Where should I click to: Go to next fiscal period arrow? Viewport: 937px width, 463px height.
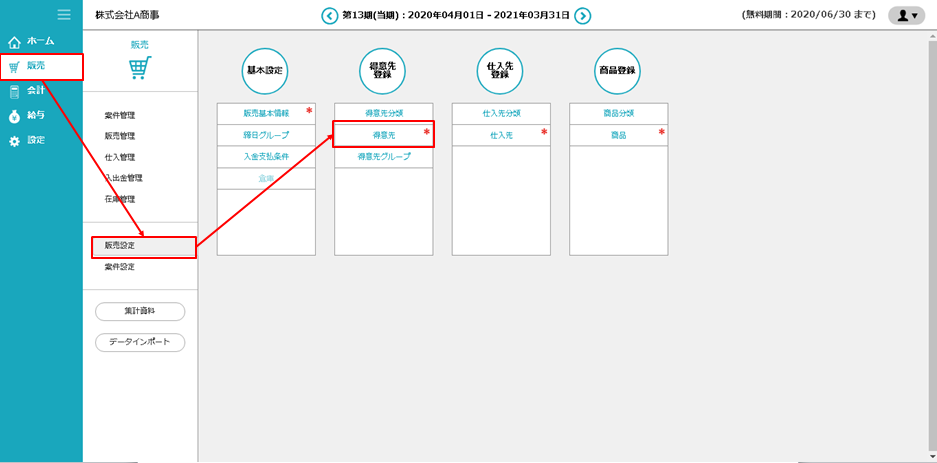pyautogui.click(x=583, y=15)
